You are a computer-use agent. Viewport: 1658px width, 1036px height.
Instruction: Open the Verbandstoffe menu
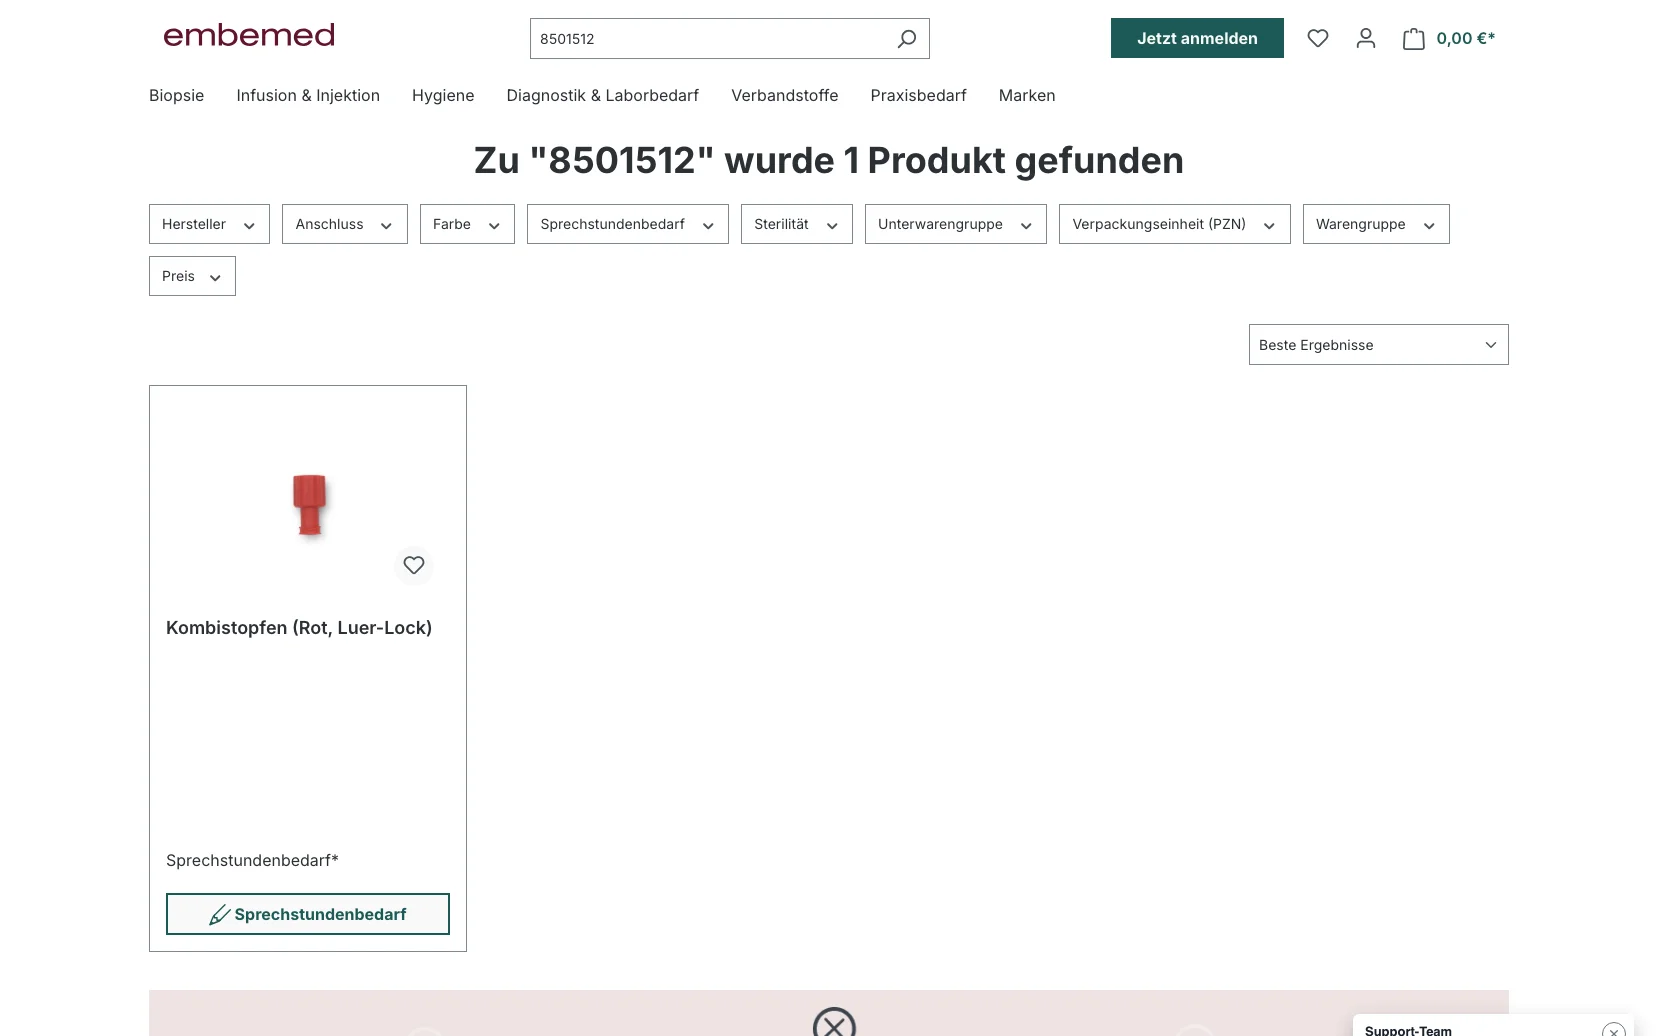tap(785, 96)
